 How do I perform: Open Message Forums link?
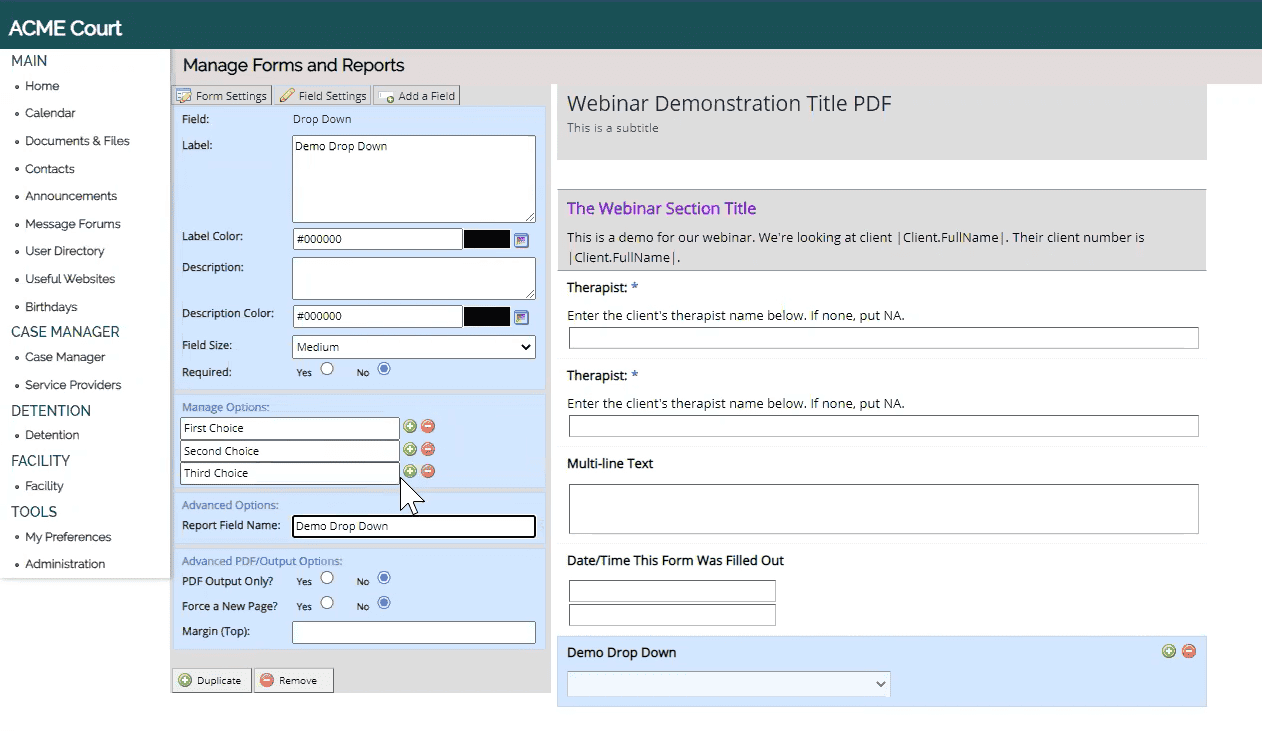(73, 224)
